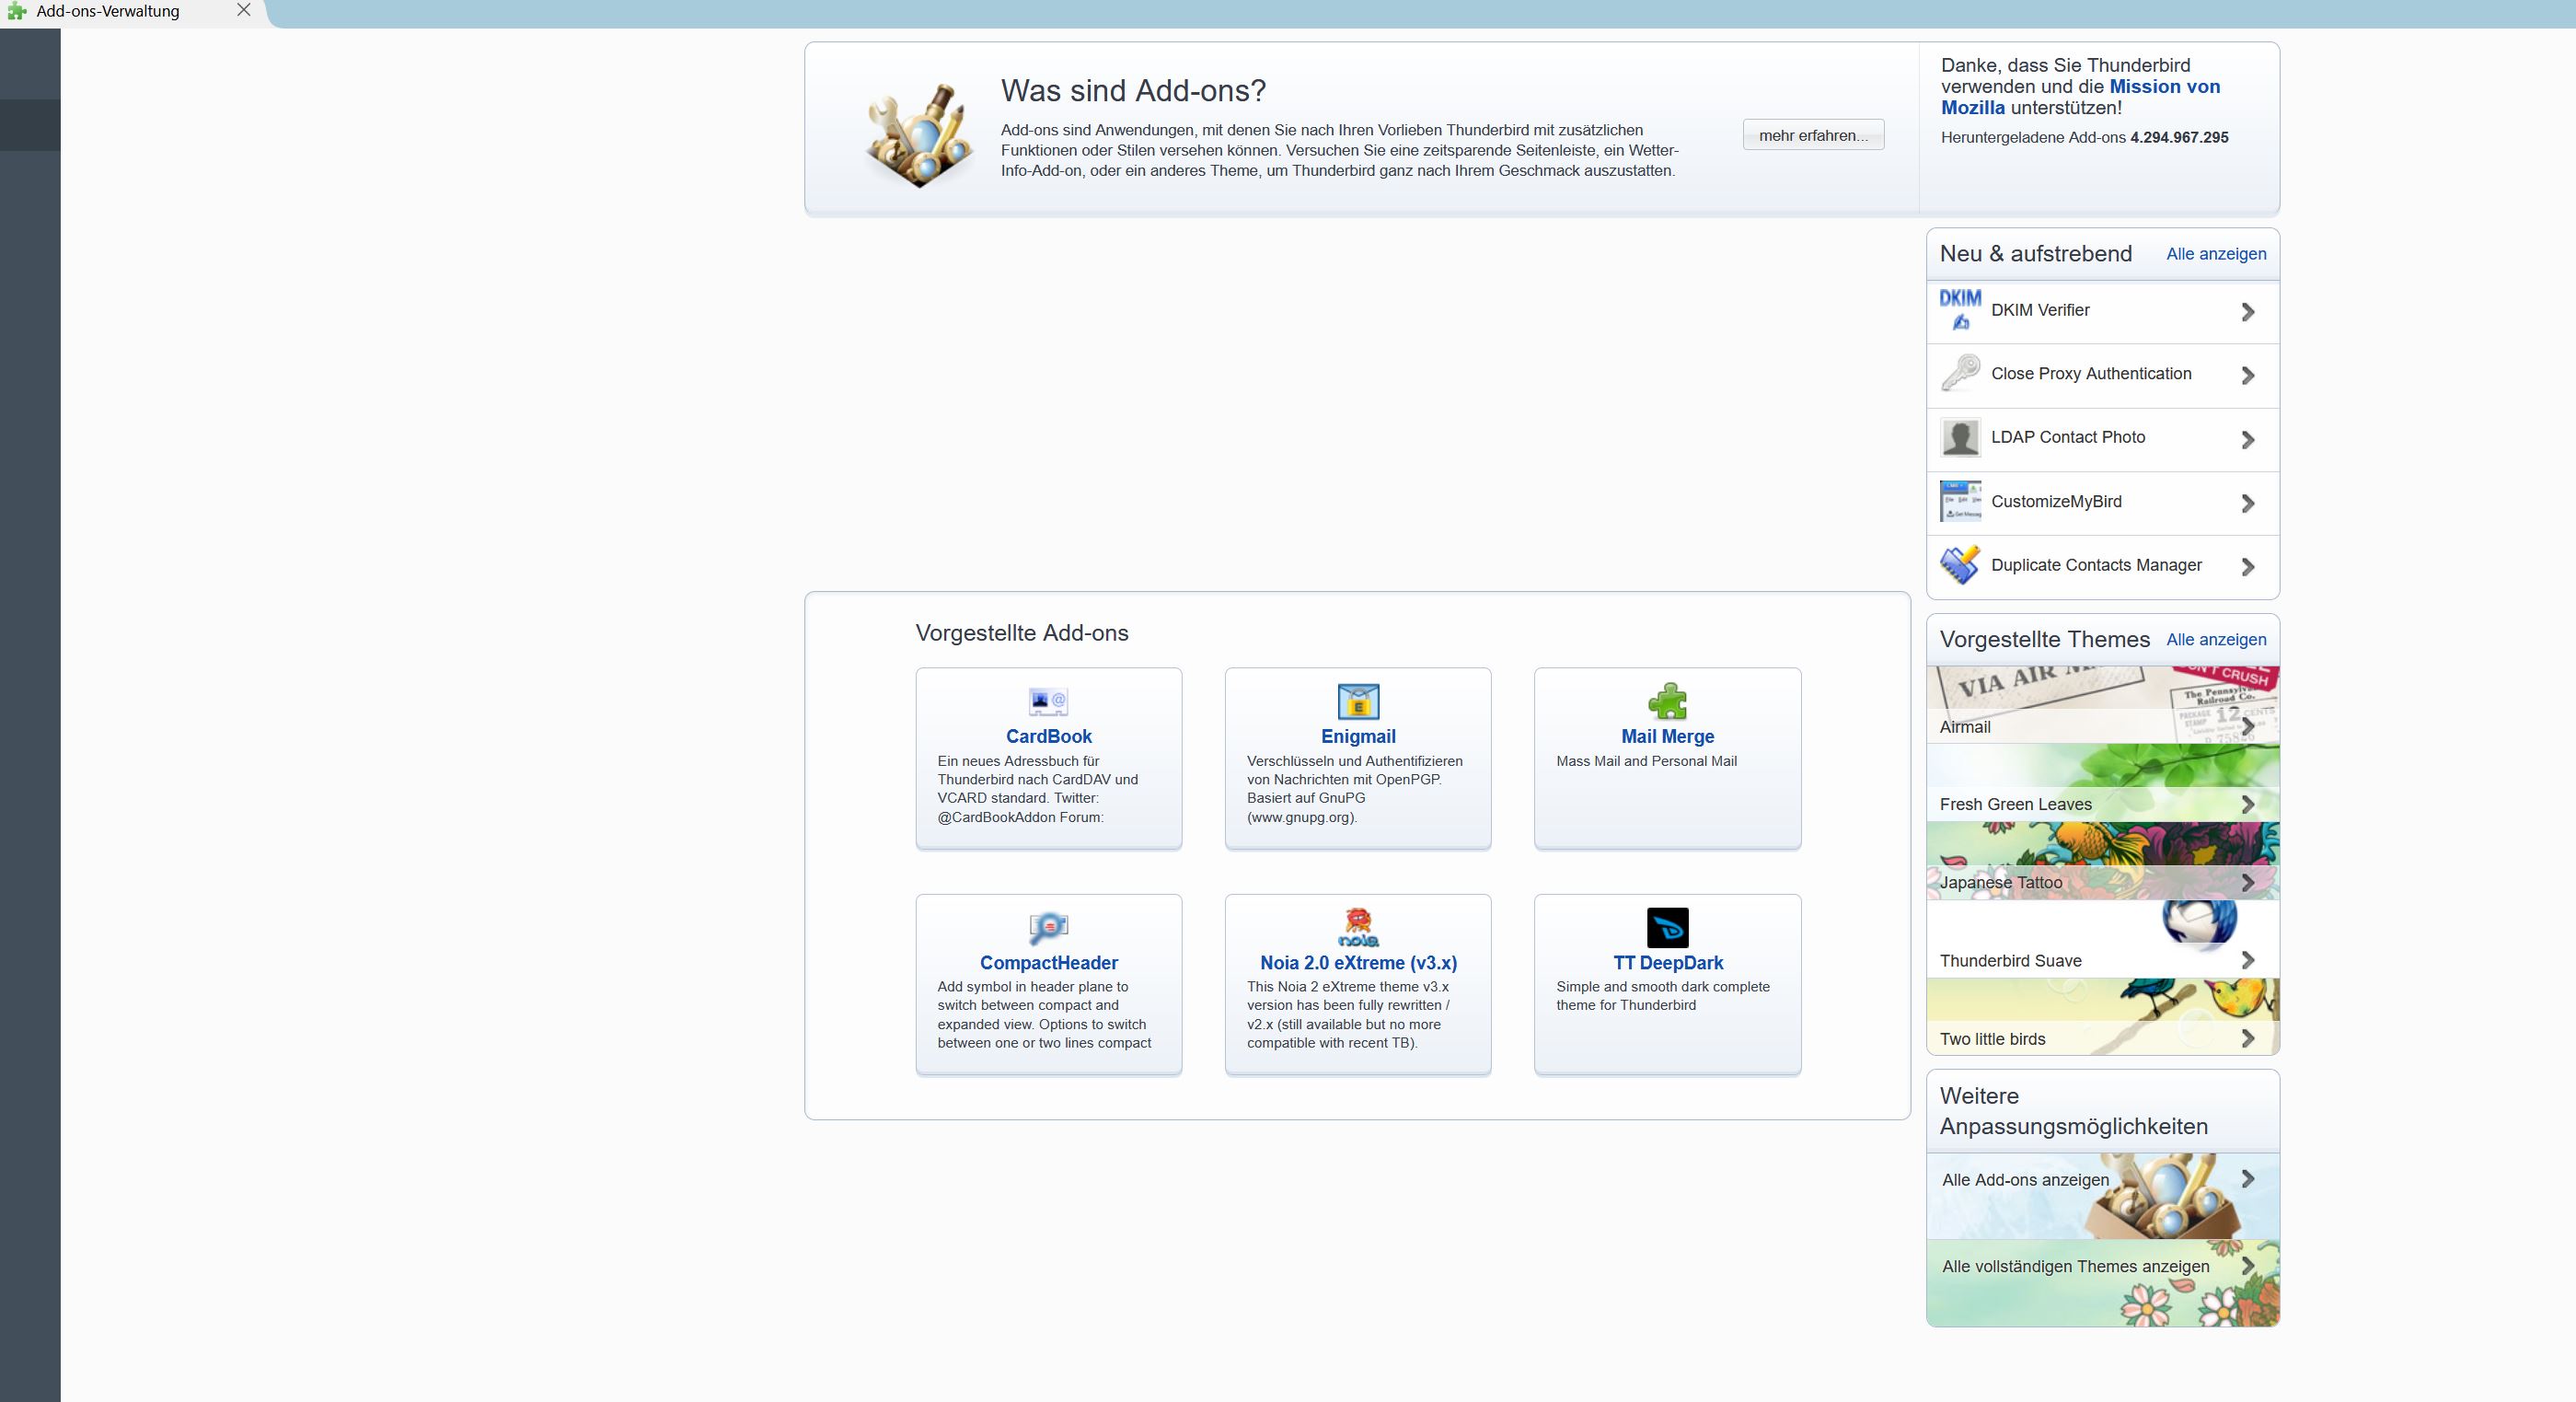Click 'Alle anzeigen' beside Neu & aufstrebend
Screen dimensions: 2576x1402
point(2215,254)
